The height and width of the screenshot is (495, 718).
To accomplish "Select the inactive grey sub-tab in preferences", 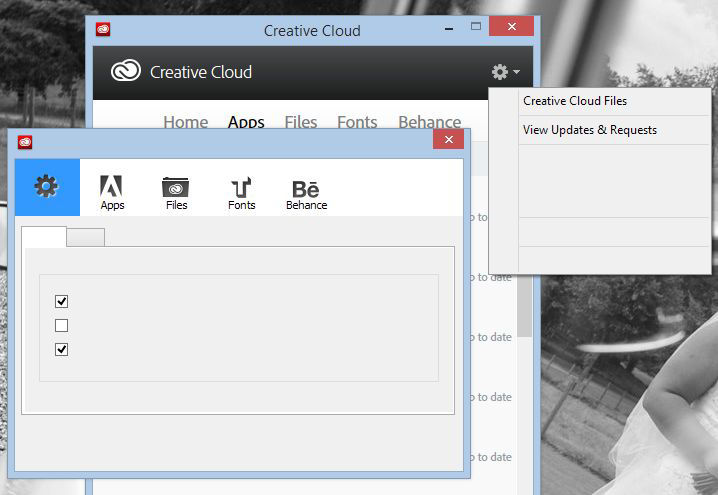I will [86, 237].
